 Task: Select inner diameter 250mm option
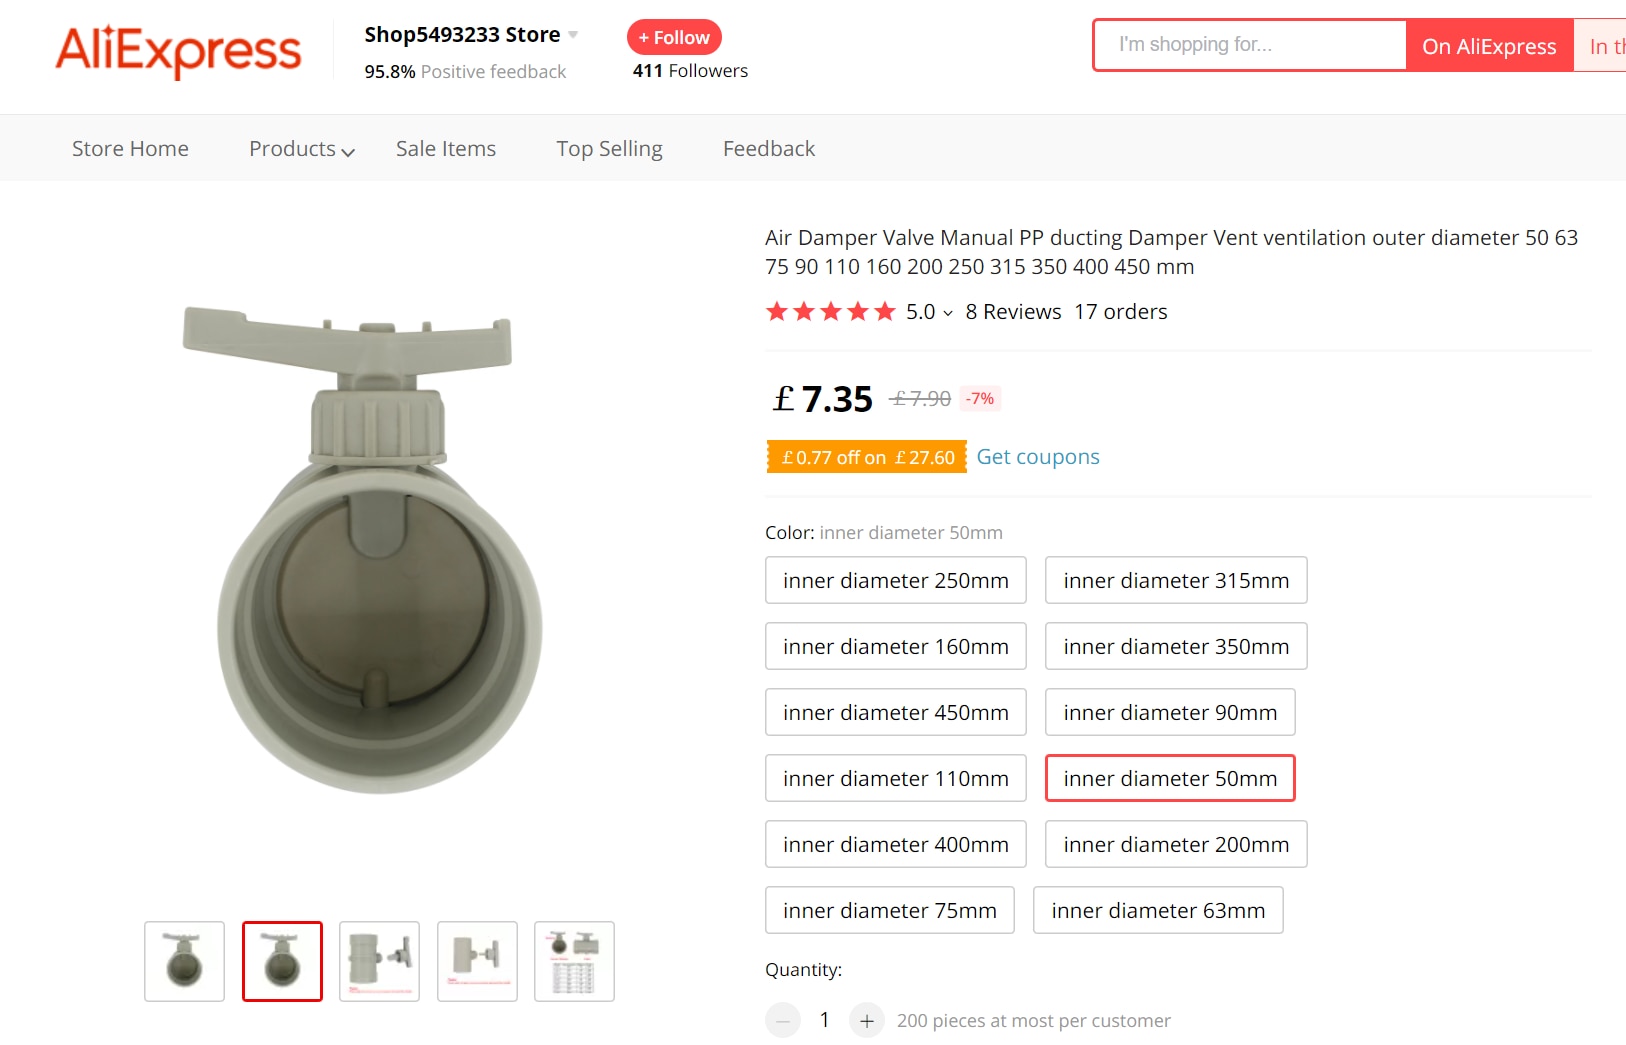point(896,580)
